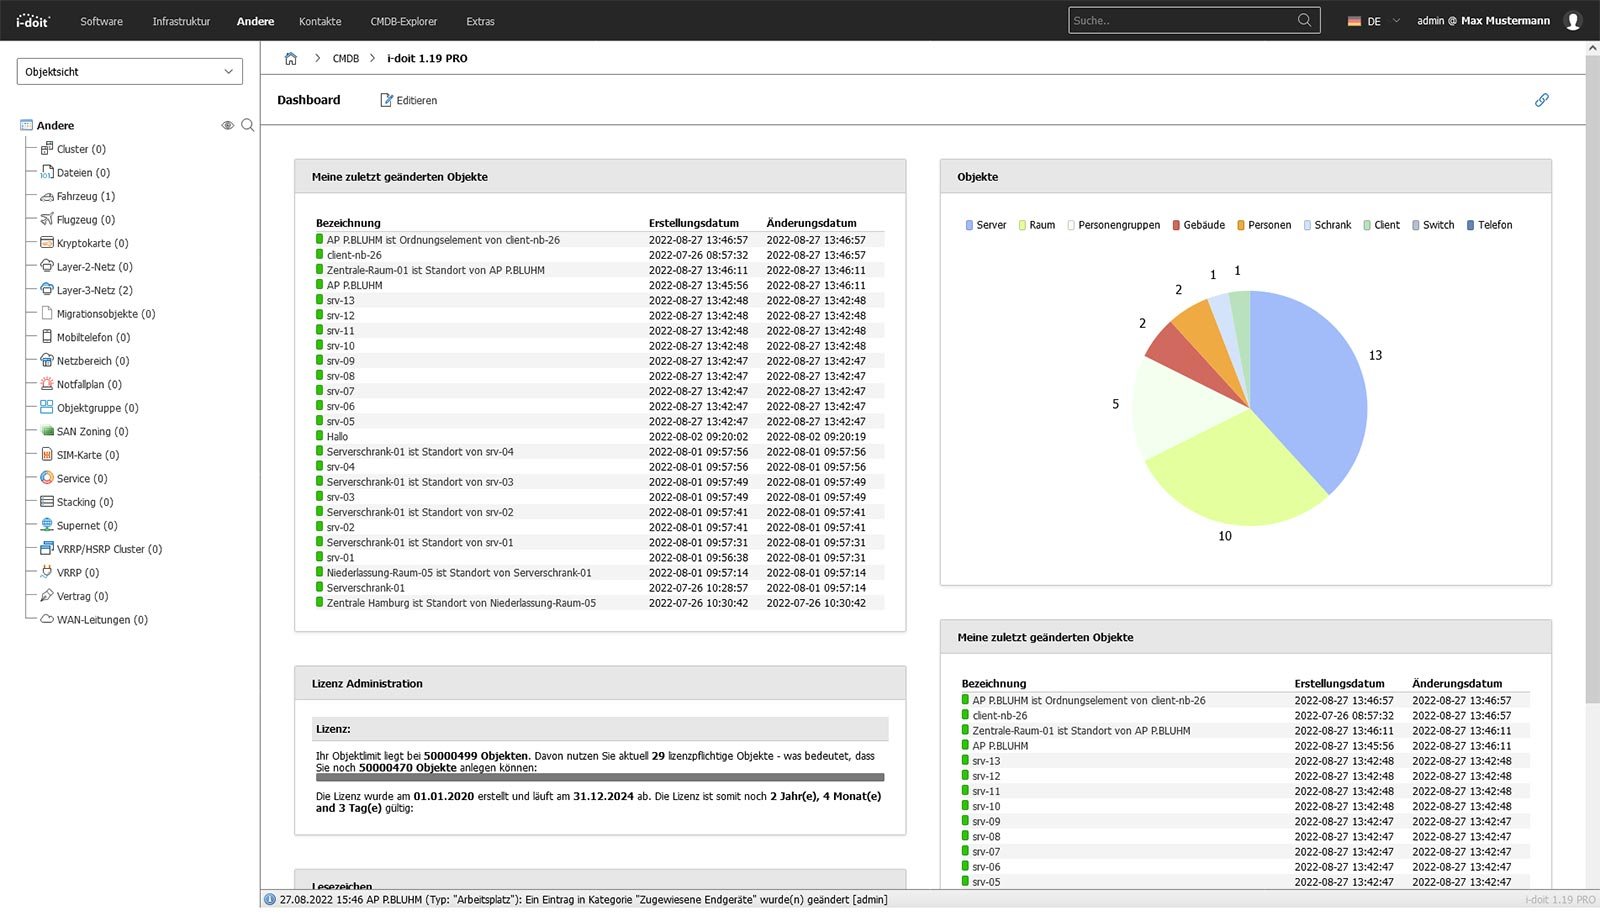
Task: Click the Cluster icon in tree
Action: tap(47, 149)
